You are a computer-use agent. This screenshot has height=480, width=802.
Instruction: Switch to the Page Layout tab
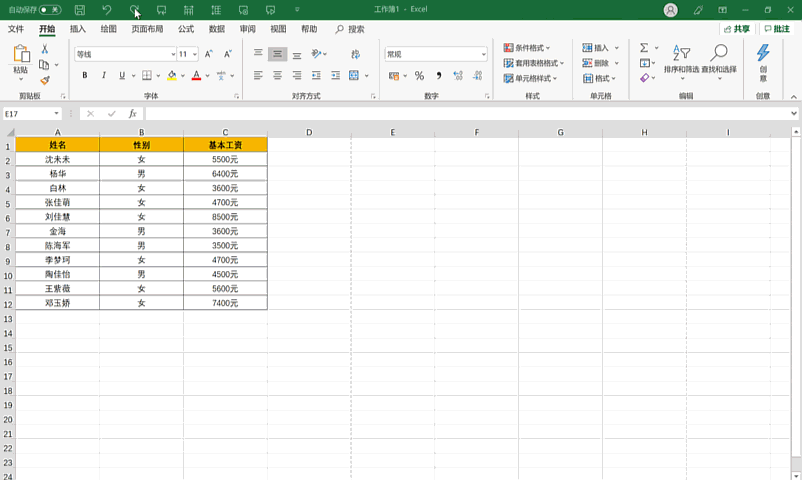pos(147,29)
